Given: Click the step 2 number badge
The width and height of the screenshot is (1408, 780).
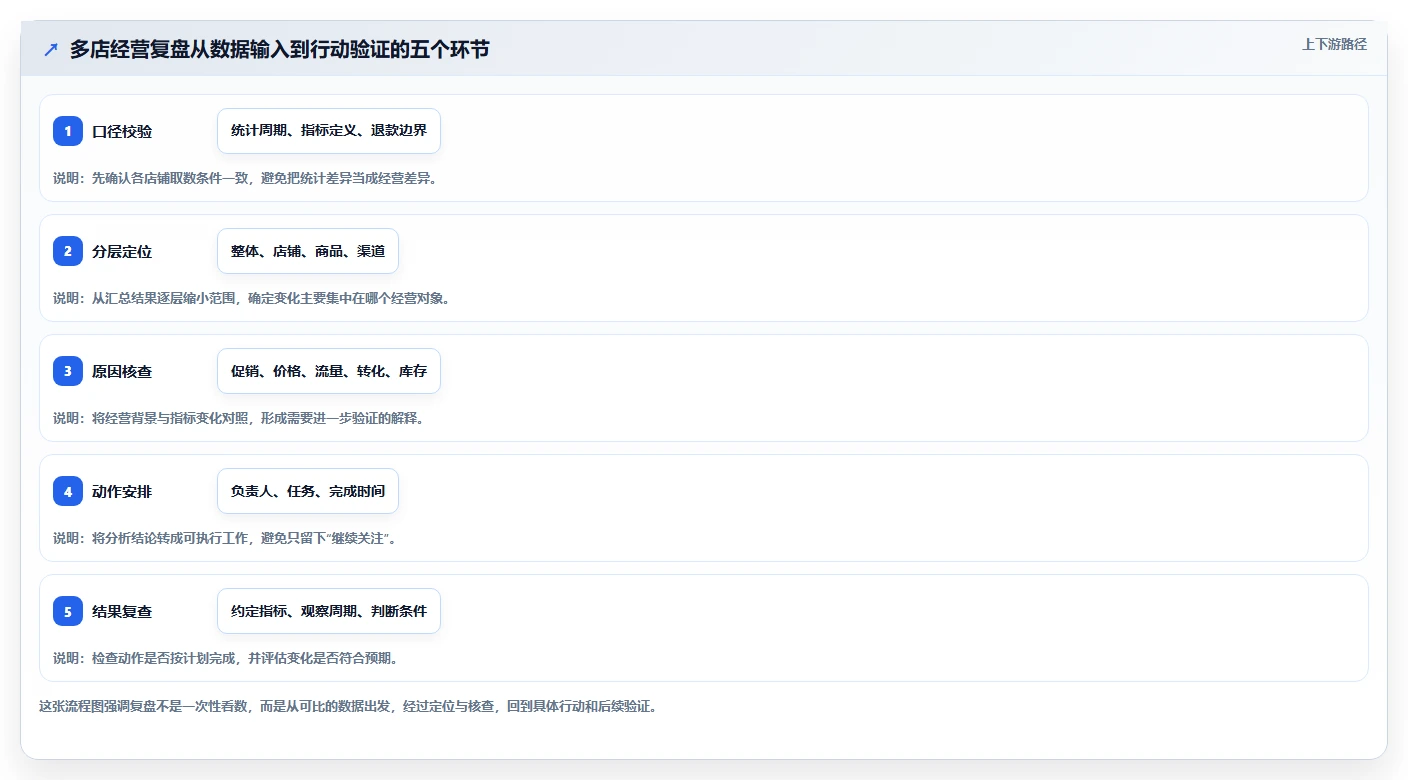Looking at the screenshot, I should pos(68,251).
